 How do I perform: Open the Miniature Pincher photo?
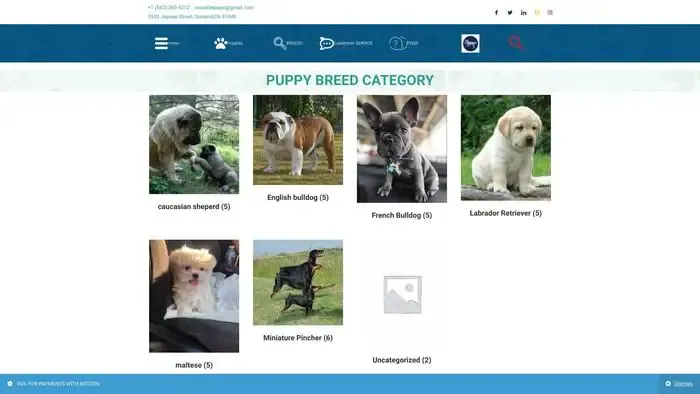click(298, 282)
